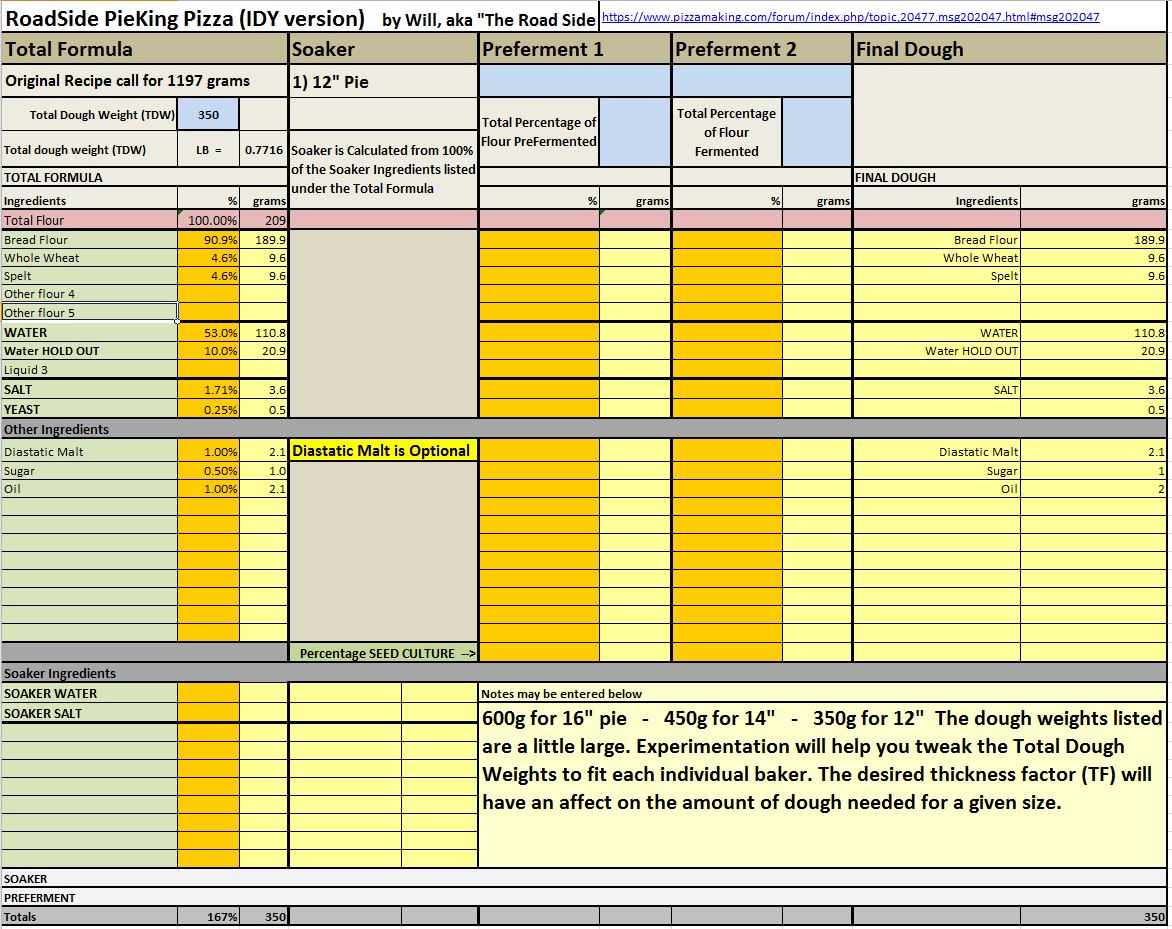Select the Water HOLD OUT 10.0% cell

point(208,351)
